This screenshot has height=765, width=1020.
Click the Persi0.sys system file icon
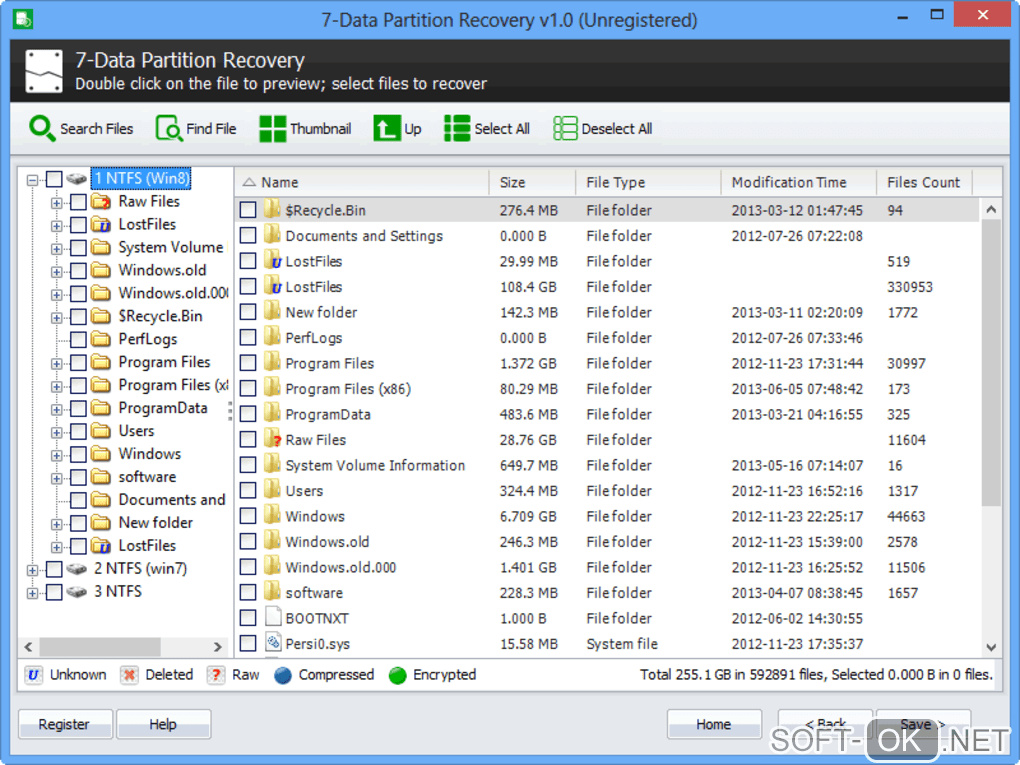click(x=273, y=642)
